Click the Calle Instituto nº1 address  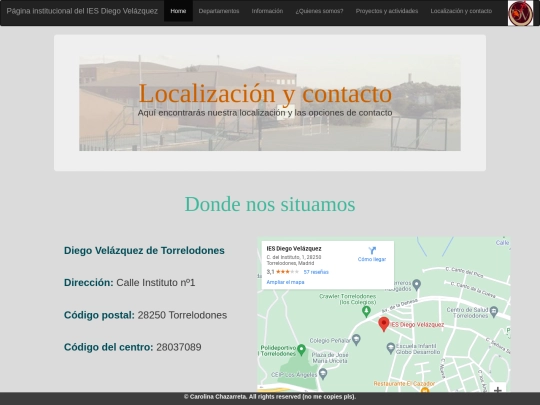[156, 283]
